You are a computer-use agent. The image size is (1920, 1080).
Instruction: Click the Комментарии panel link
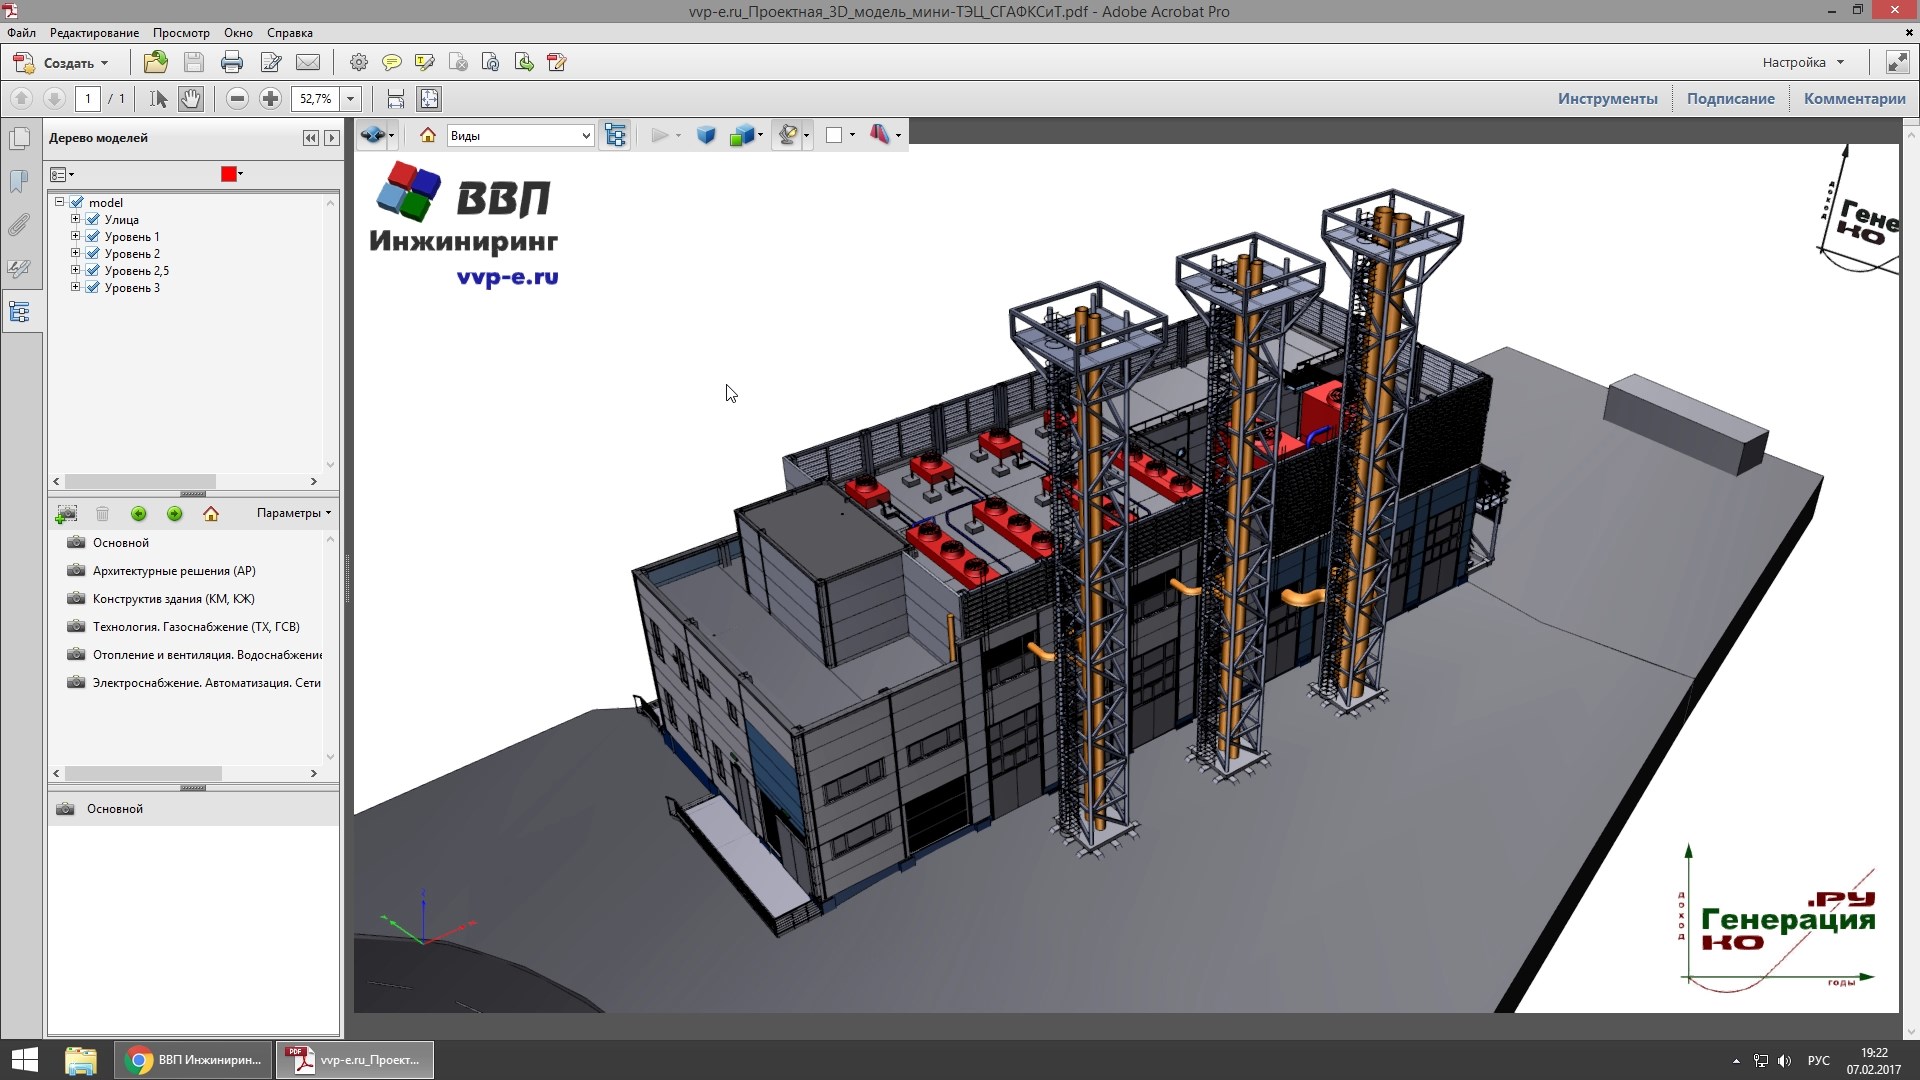point(1854,99)
